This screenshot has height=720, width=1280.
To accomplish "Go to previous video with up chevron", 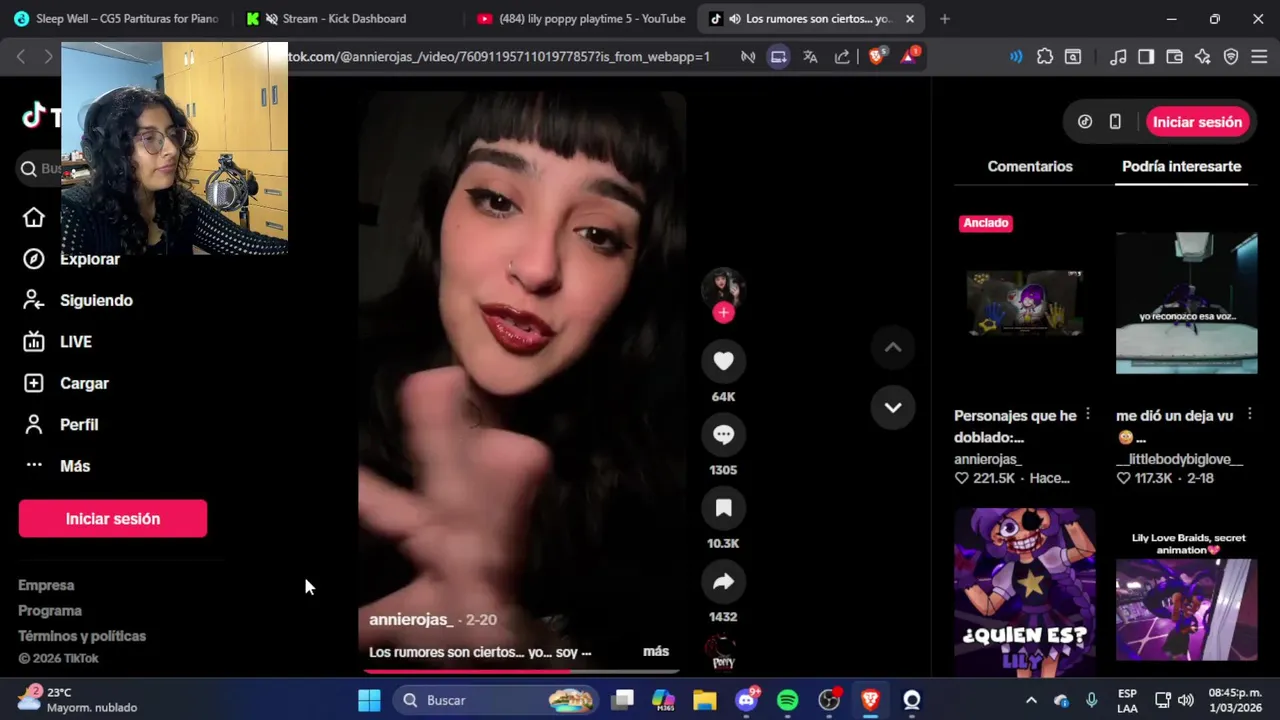I will (x=893, y=347).
